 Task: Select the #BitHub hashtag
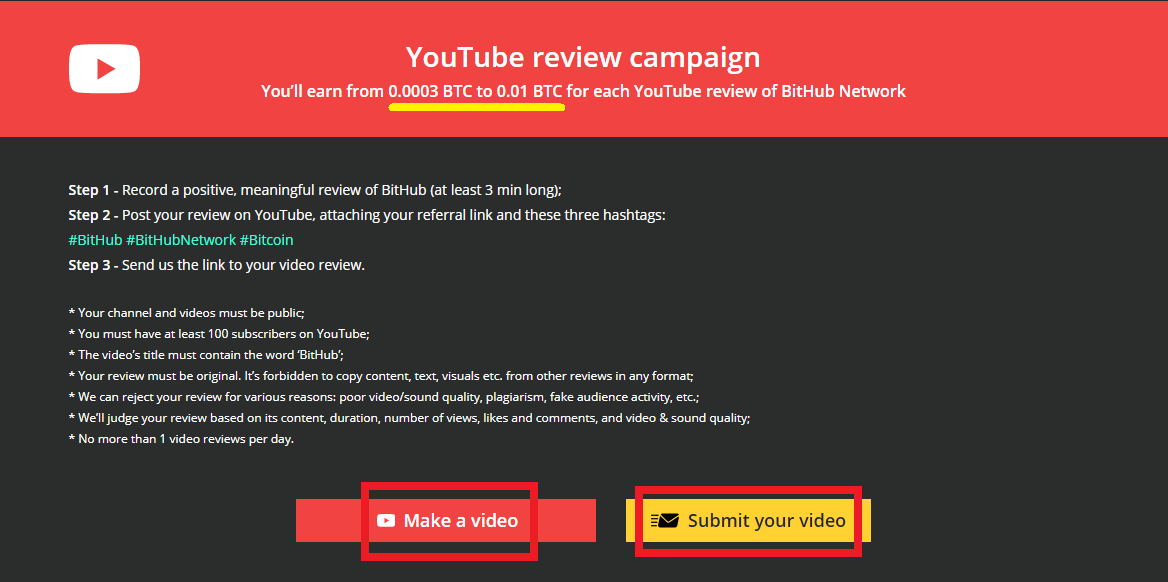(x=95, y=241)
